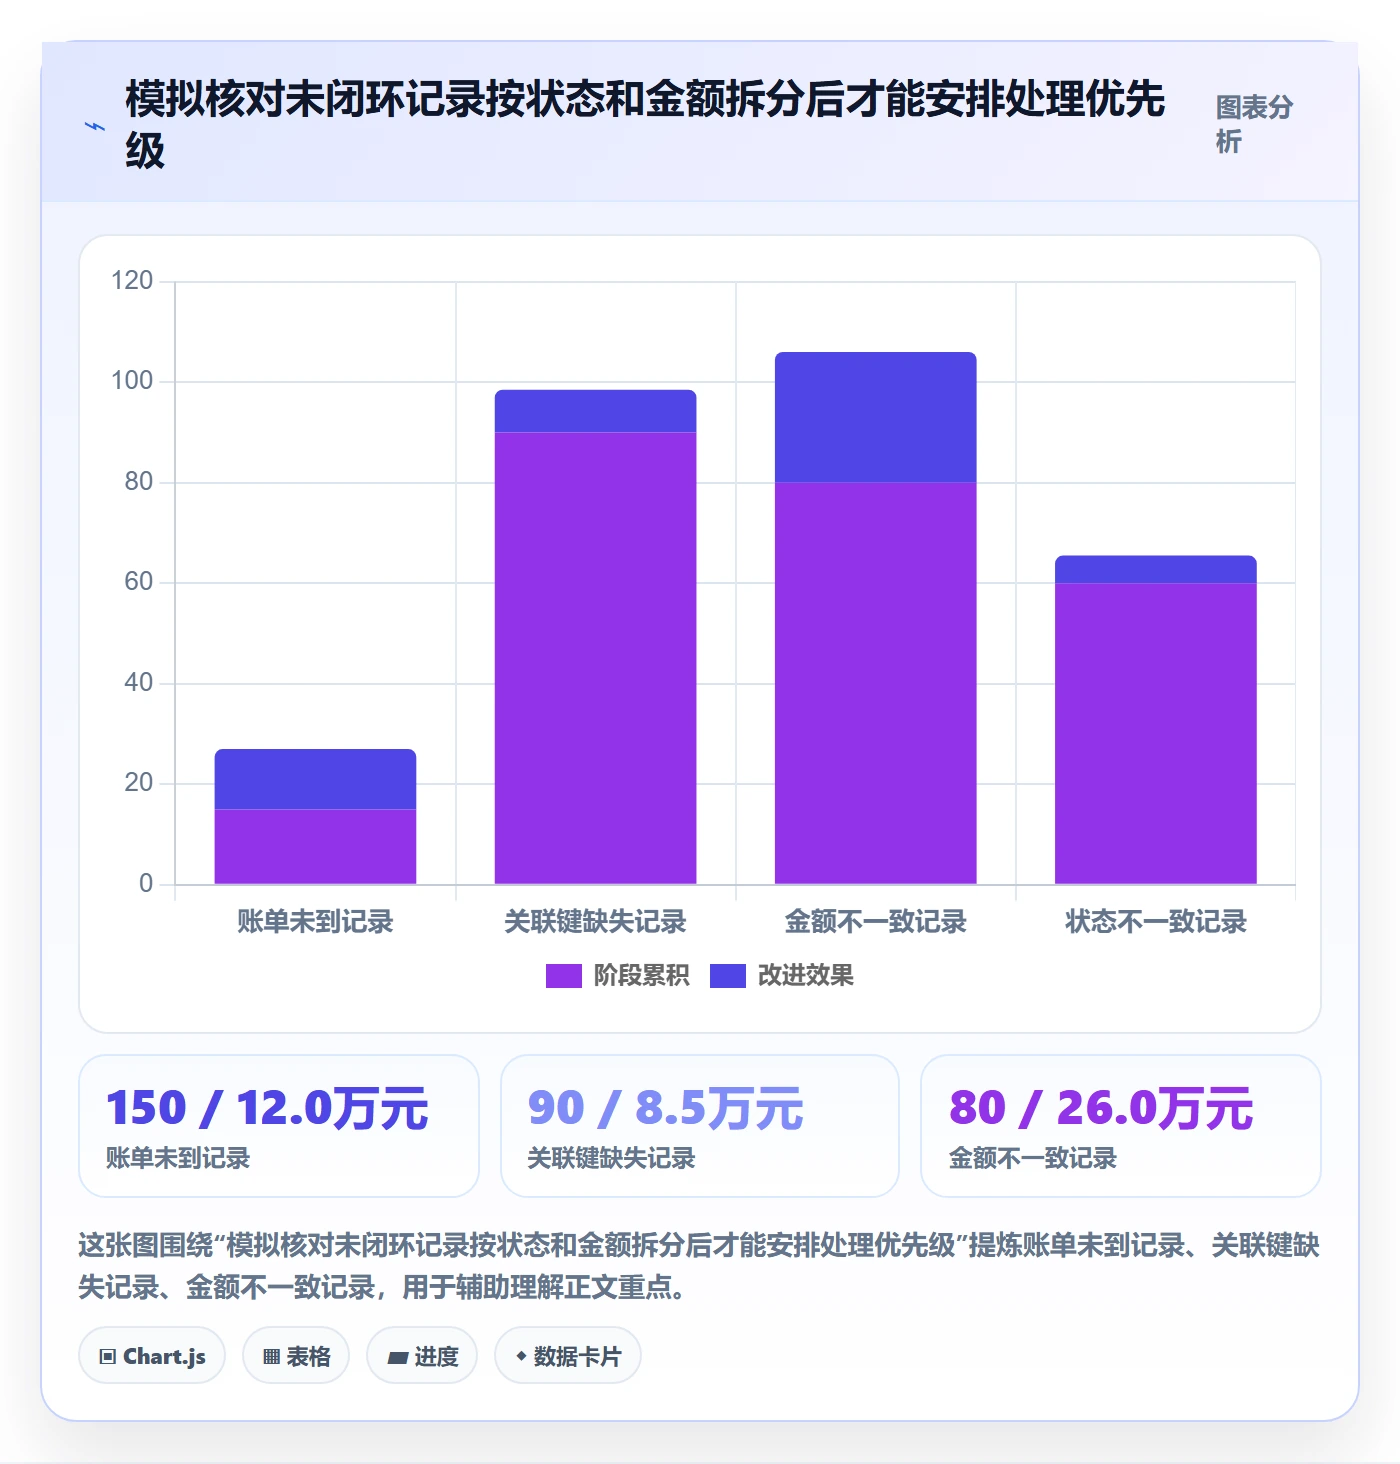Click the y-axis value 60

[x=139, y=582]
